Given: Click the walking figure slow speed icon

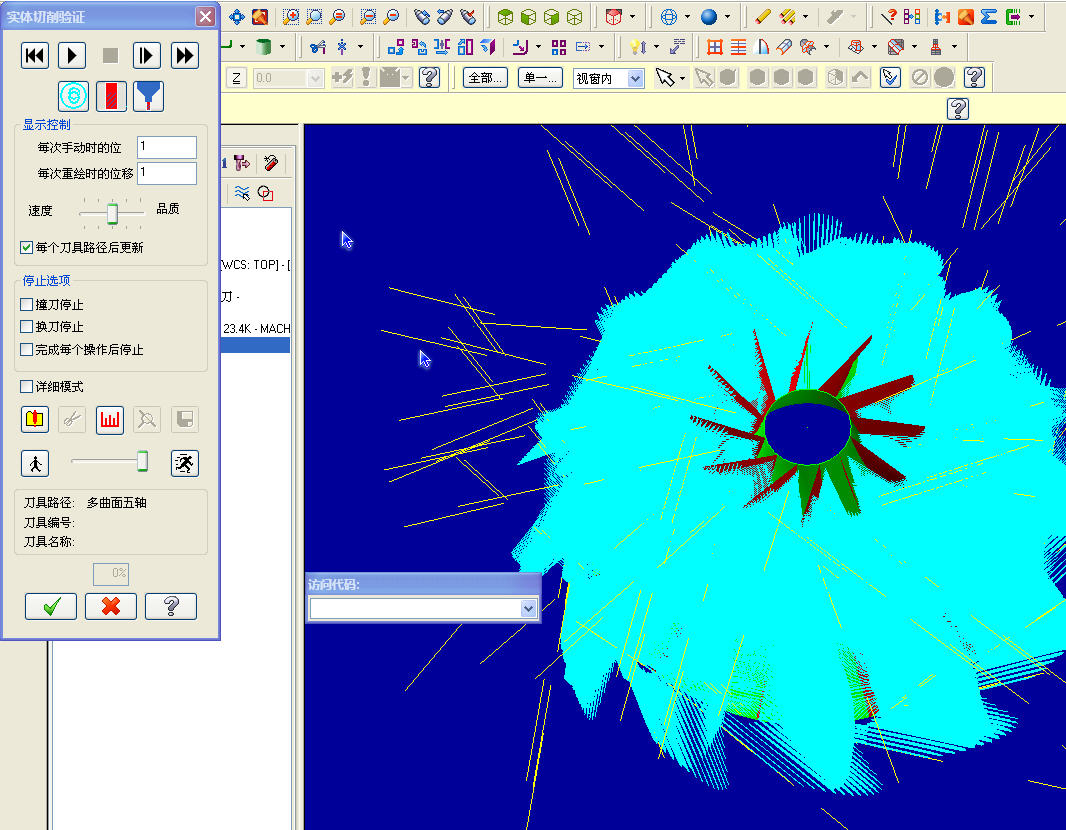Looking at the screenshot, I should pyautogui.click(x=35, y=464).
